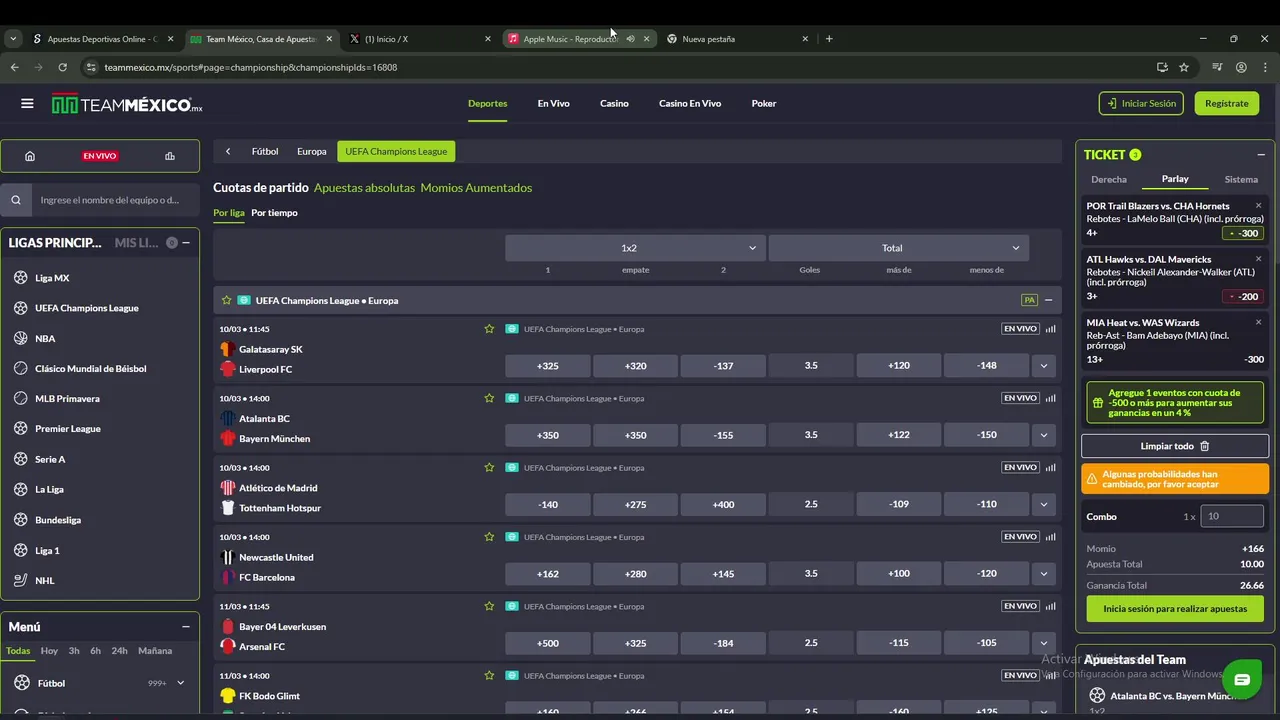The width and height of the screenshot is (1280, 720).
Task: Minimize the Ticket panel
Action: [1261, 155]
